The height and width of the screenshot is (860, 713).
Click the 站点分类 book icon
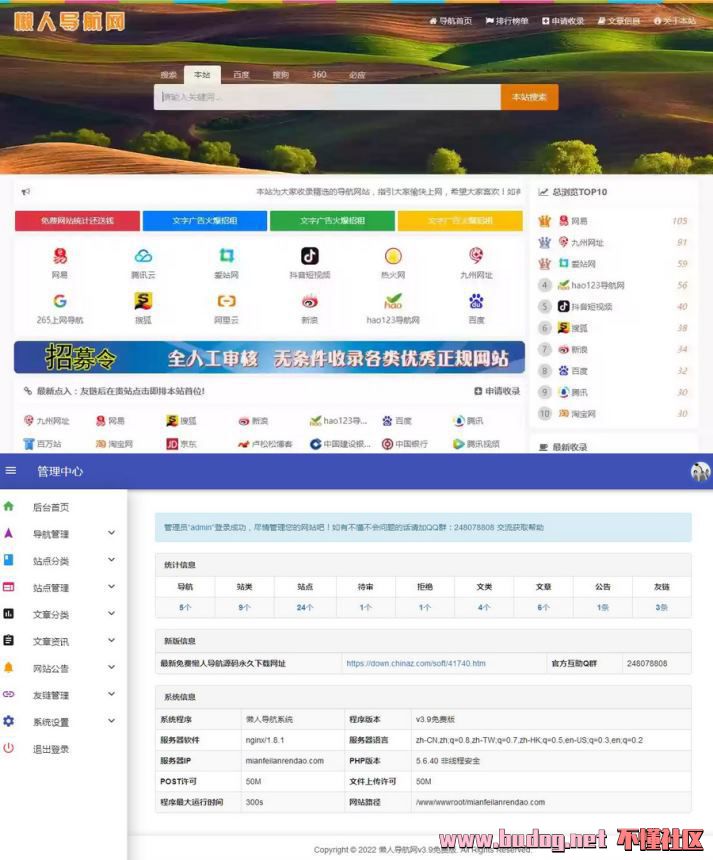(9, 560)
